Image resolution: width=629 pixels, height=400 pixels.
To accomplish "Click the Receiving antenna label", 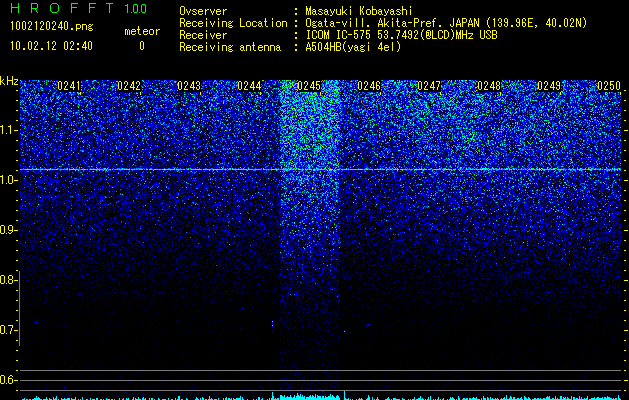I will click(x=230, y=47).
